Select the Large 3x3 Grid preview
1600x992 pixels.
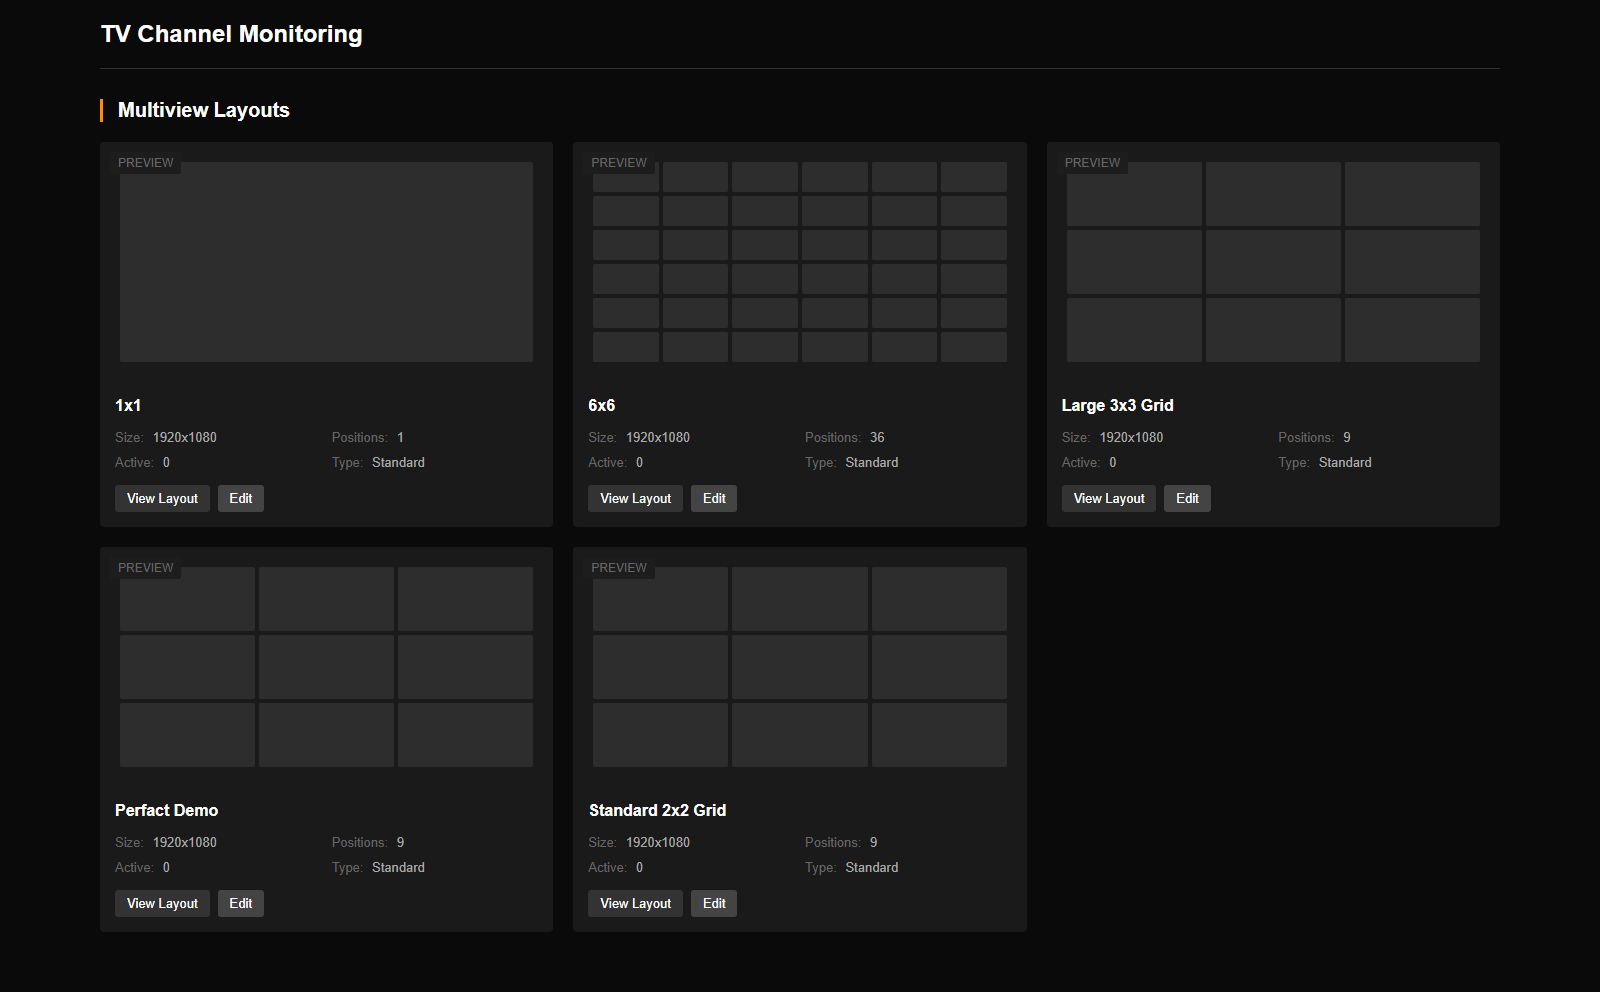point(1272,262)
